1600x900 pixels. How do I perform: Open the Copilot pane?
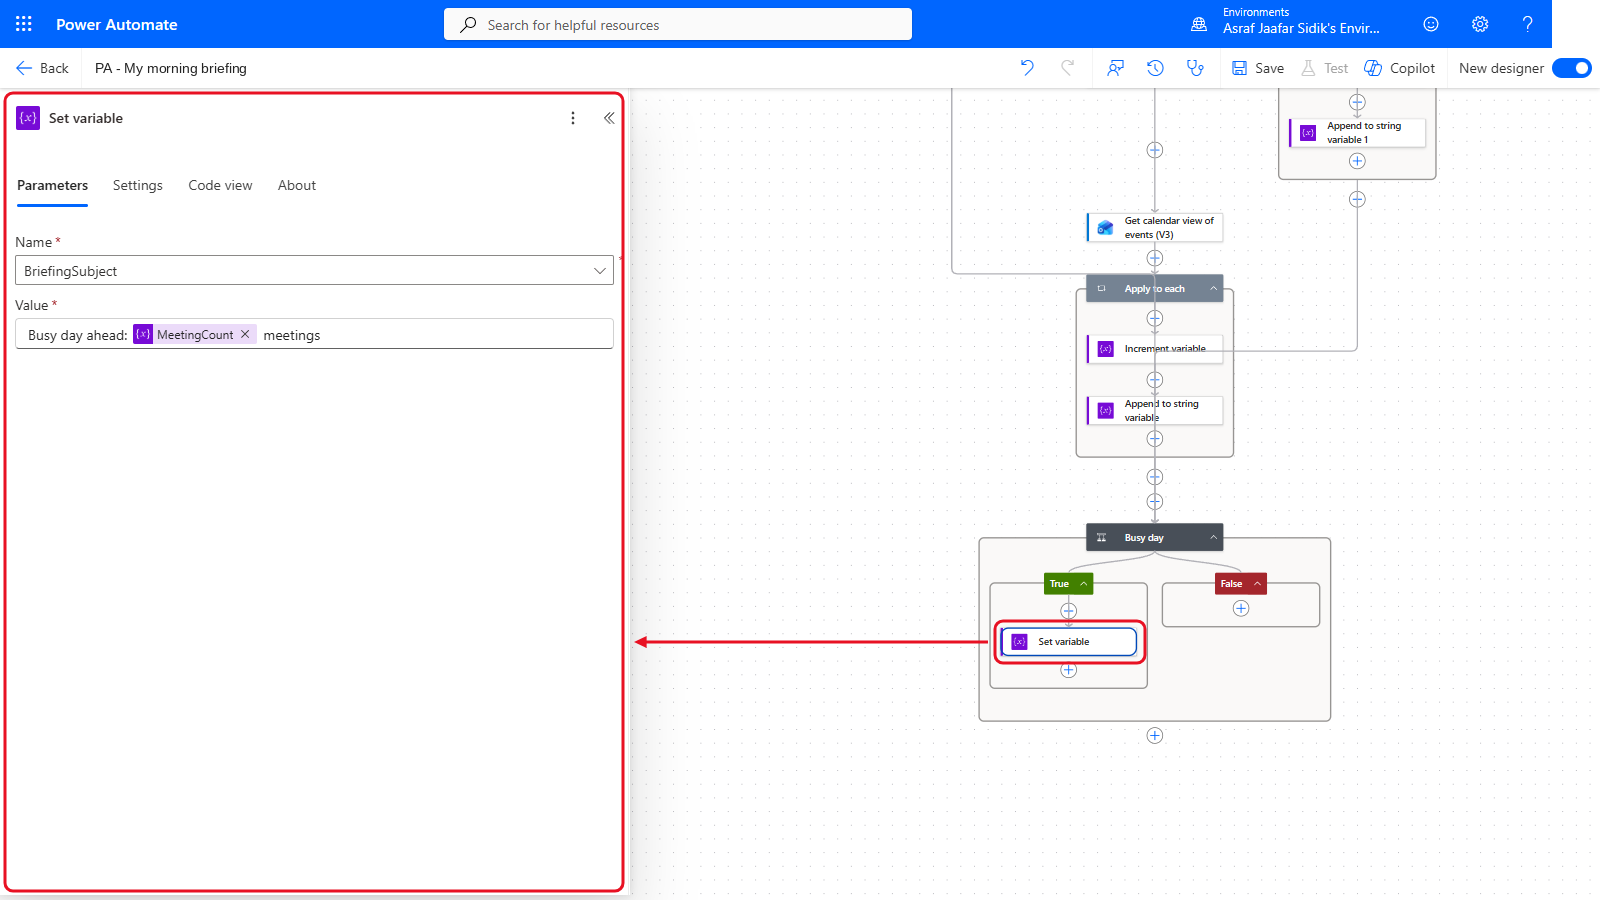click(1400, 68)
